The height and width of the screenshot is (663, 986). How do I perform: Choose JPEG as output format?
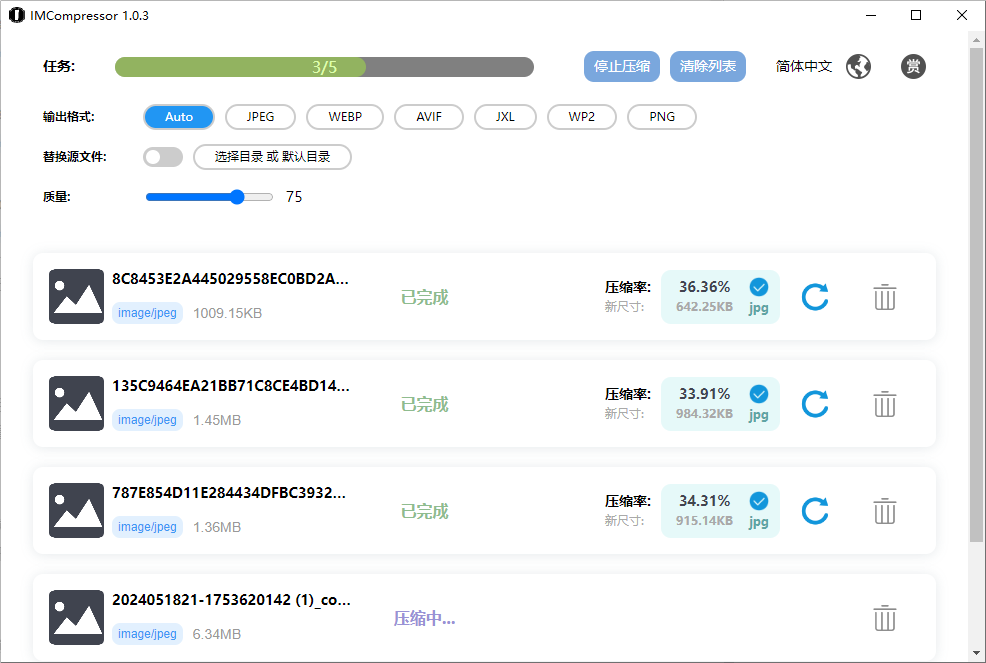tap(261, 117)
